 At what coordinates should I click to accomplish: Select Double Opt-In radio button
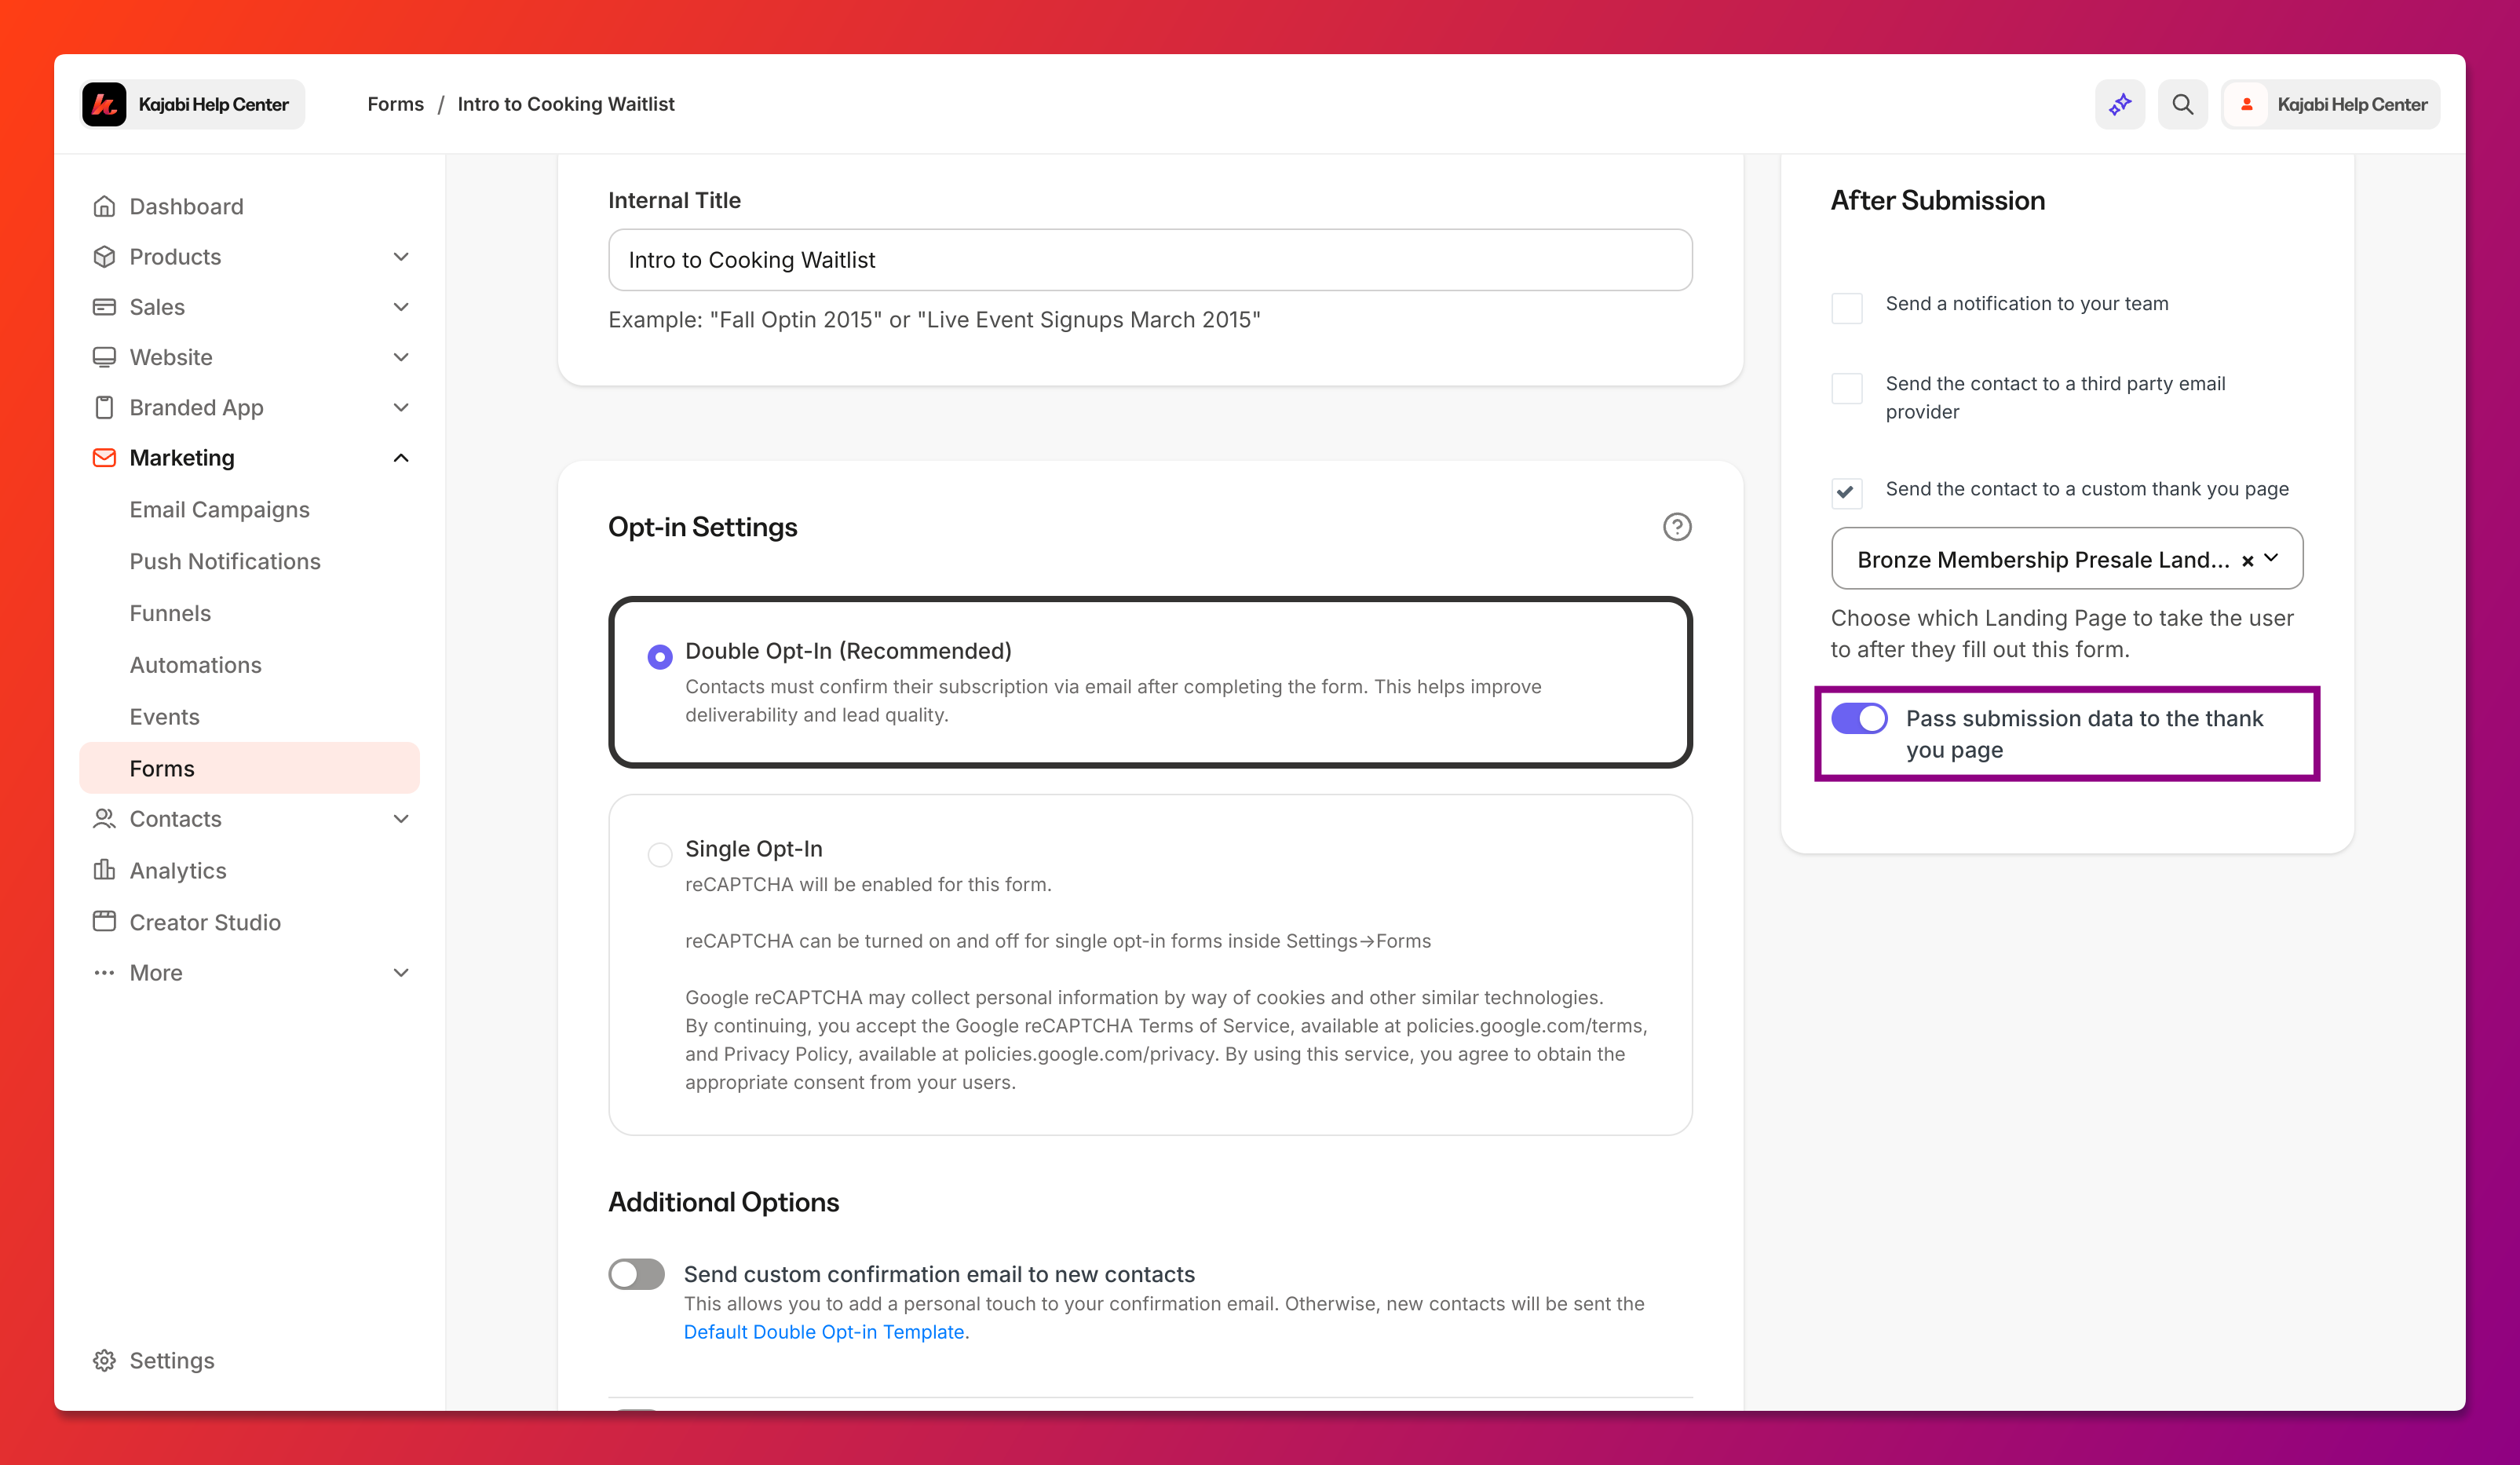coord(660,656)
